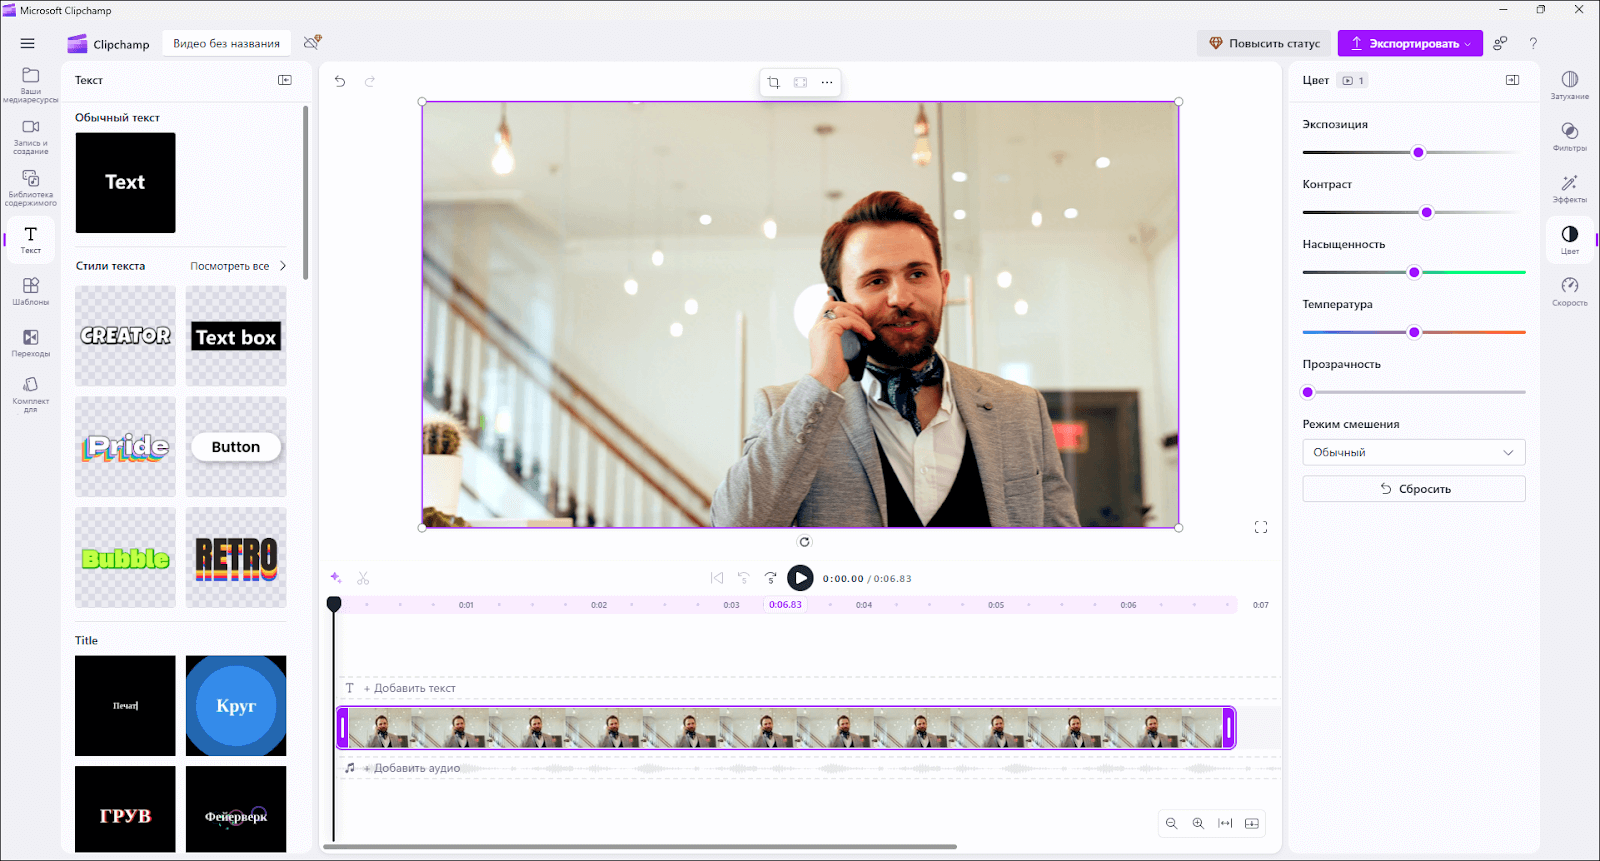The height and width of the screenshot is (861, 1600).
Task: Open the Brand kit sidebar tab
Action: [x=31, y=395]
